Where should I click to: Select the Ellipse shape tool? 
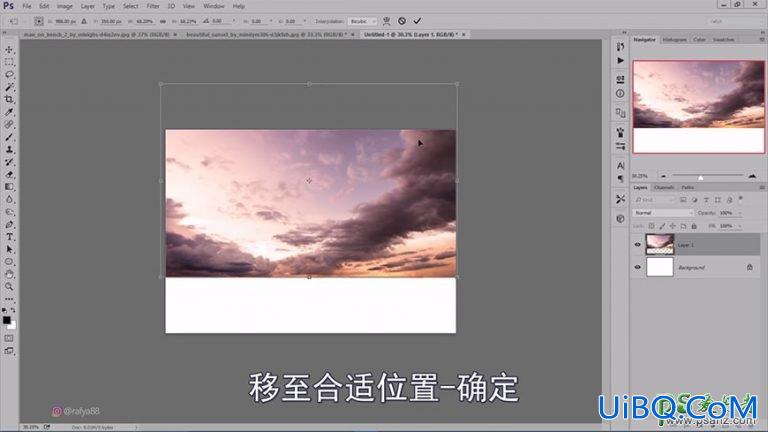coord(9,262)
